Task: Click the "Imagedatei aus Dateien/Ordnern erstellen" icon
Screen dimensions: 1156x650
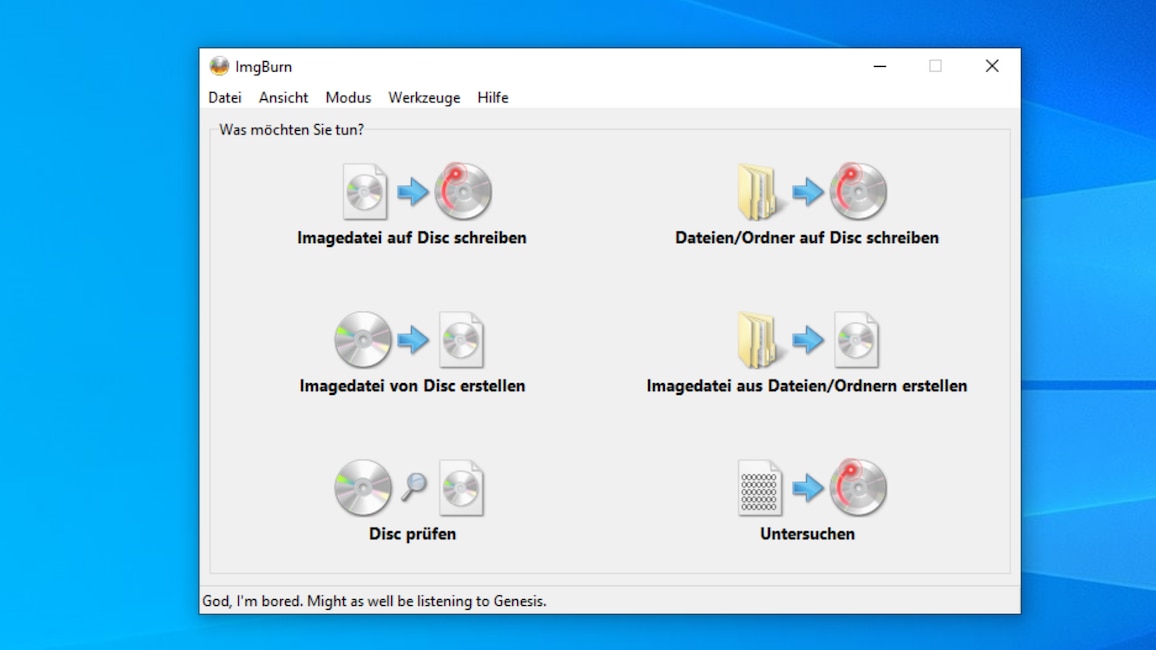Action: [810, 340]
